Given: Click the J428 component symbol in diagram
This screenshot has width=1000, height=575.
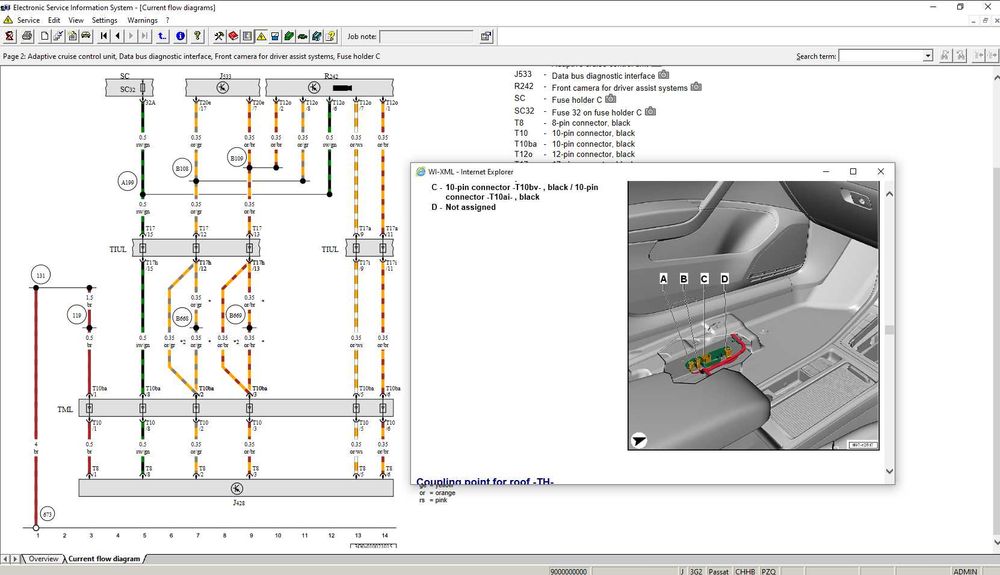Looking at the screenshot, I should (236, 488).
